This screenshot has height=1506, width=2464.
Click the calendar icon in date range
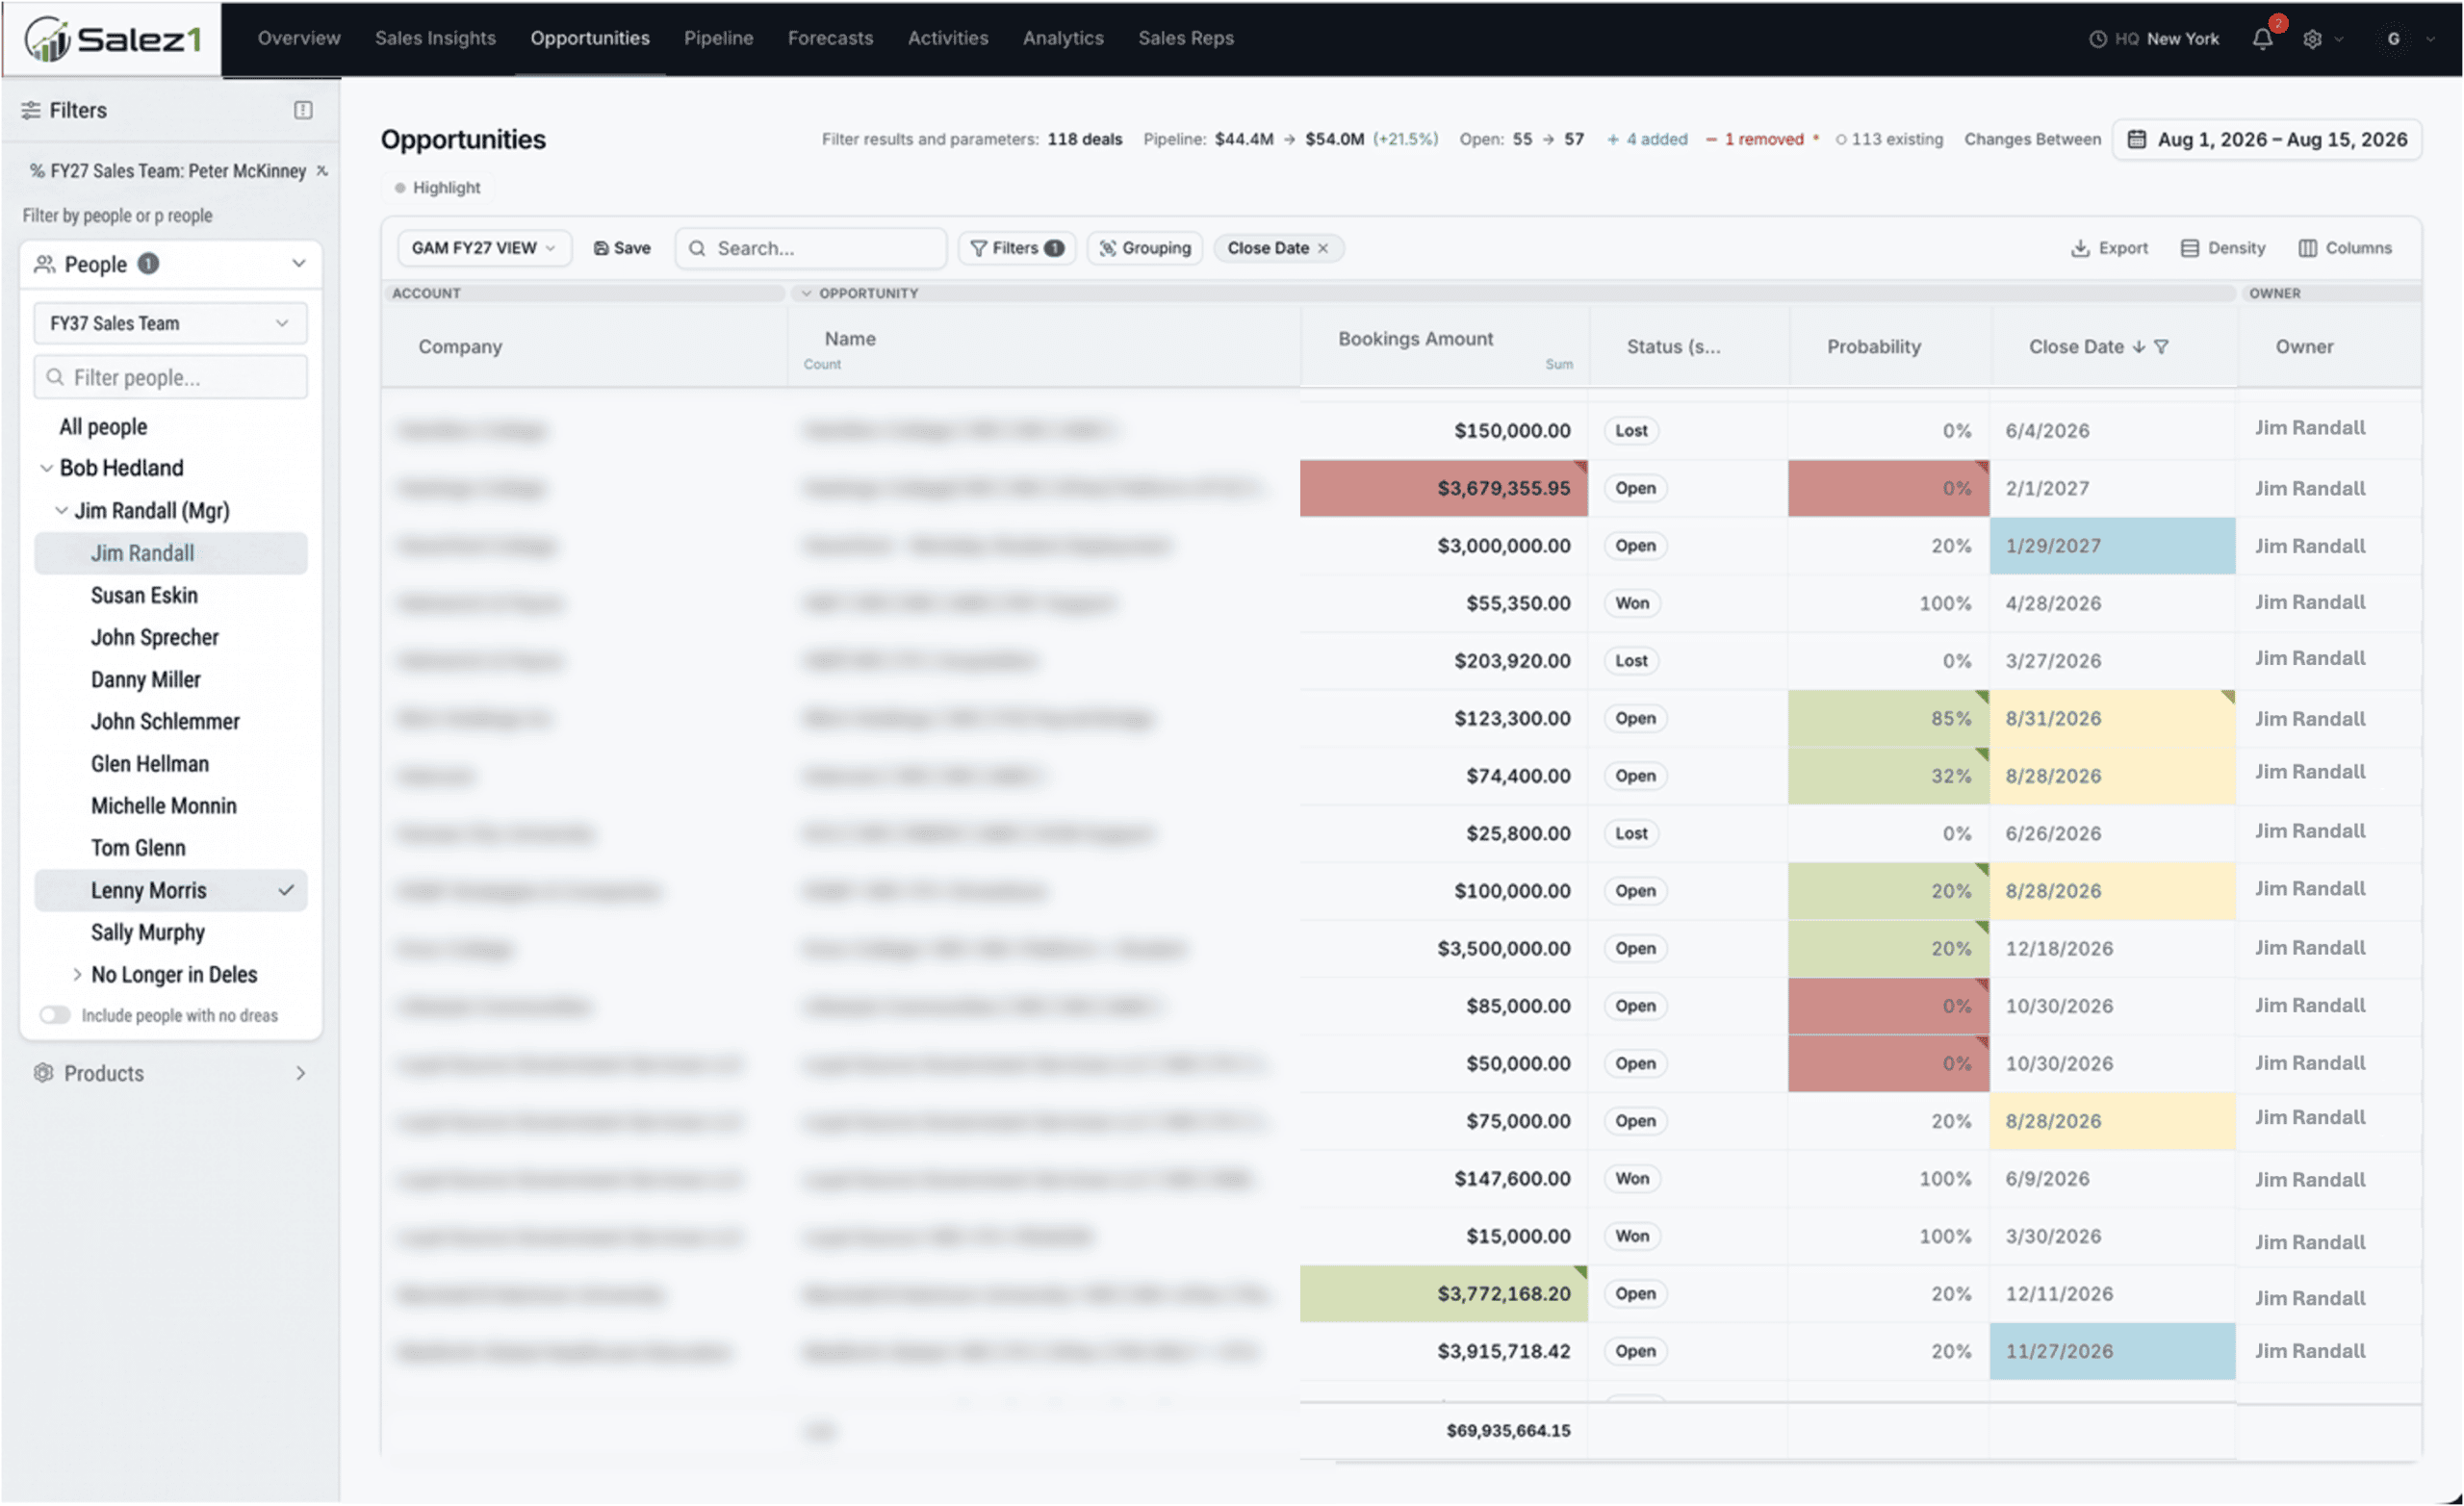coord(2136,139)
